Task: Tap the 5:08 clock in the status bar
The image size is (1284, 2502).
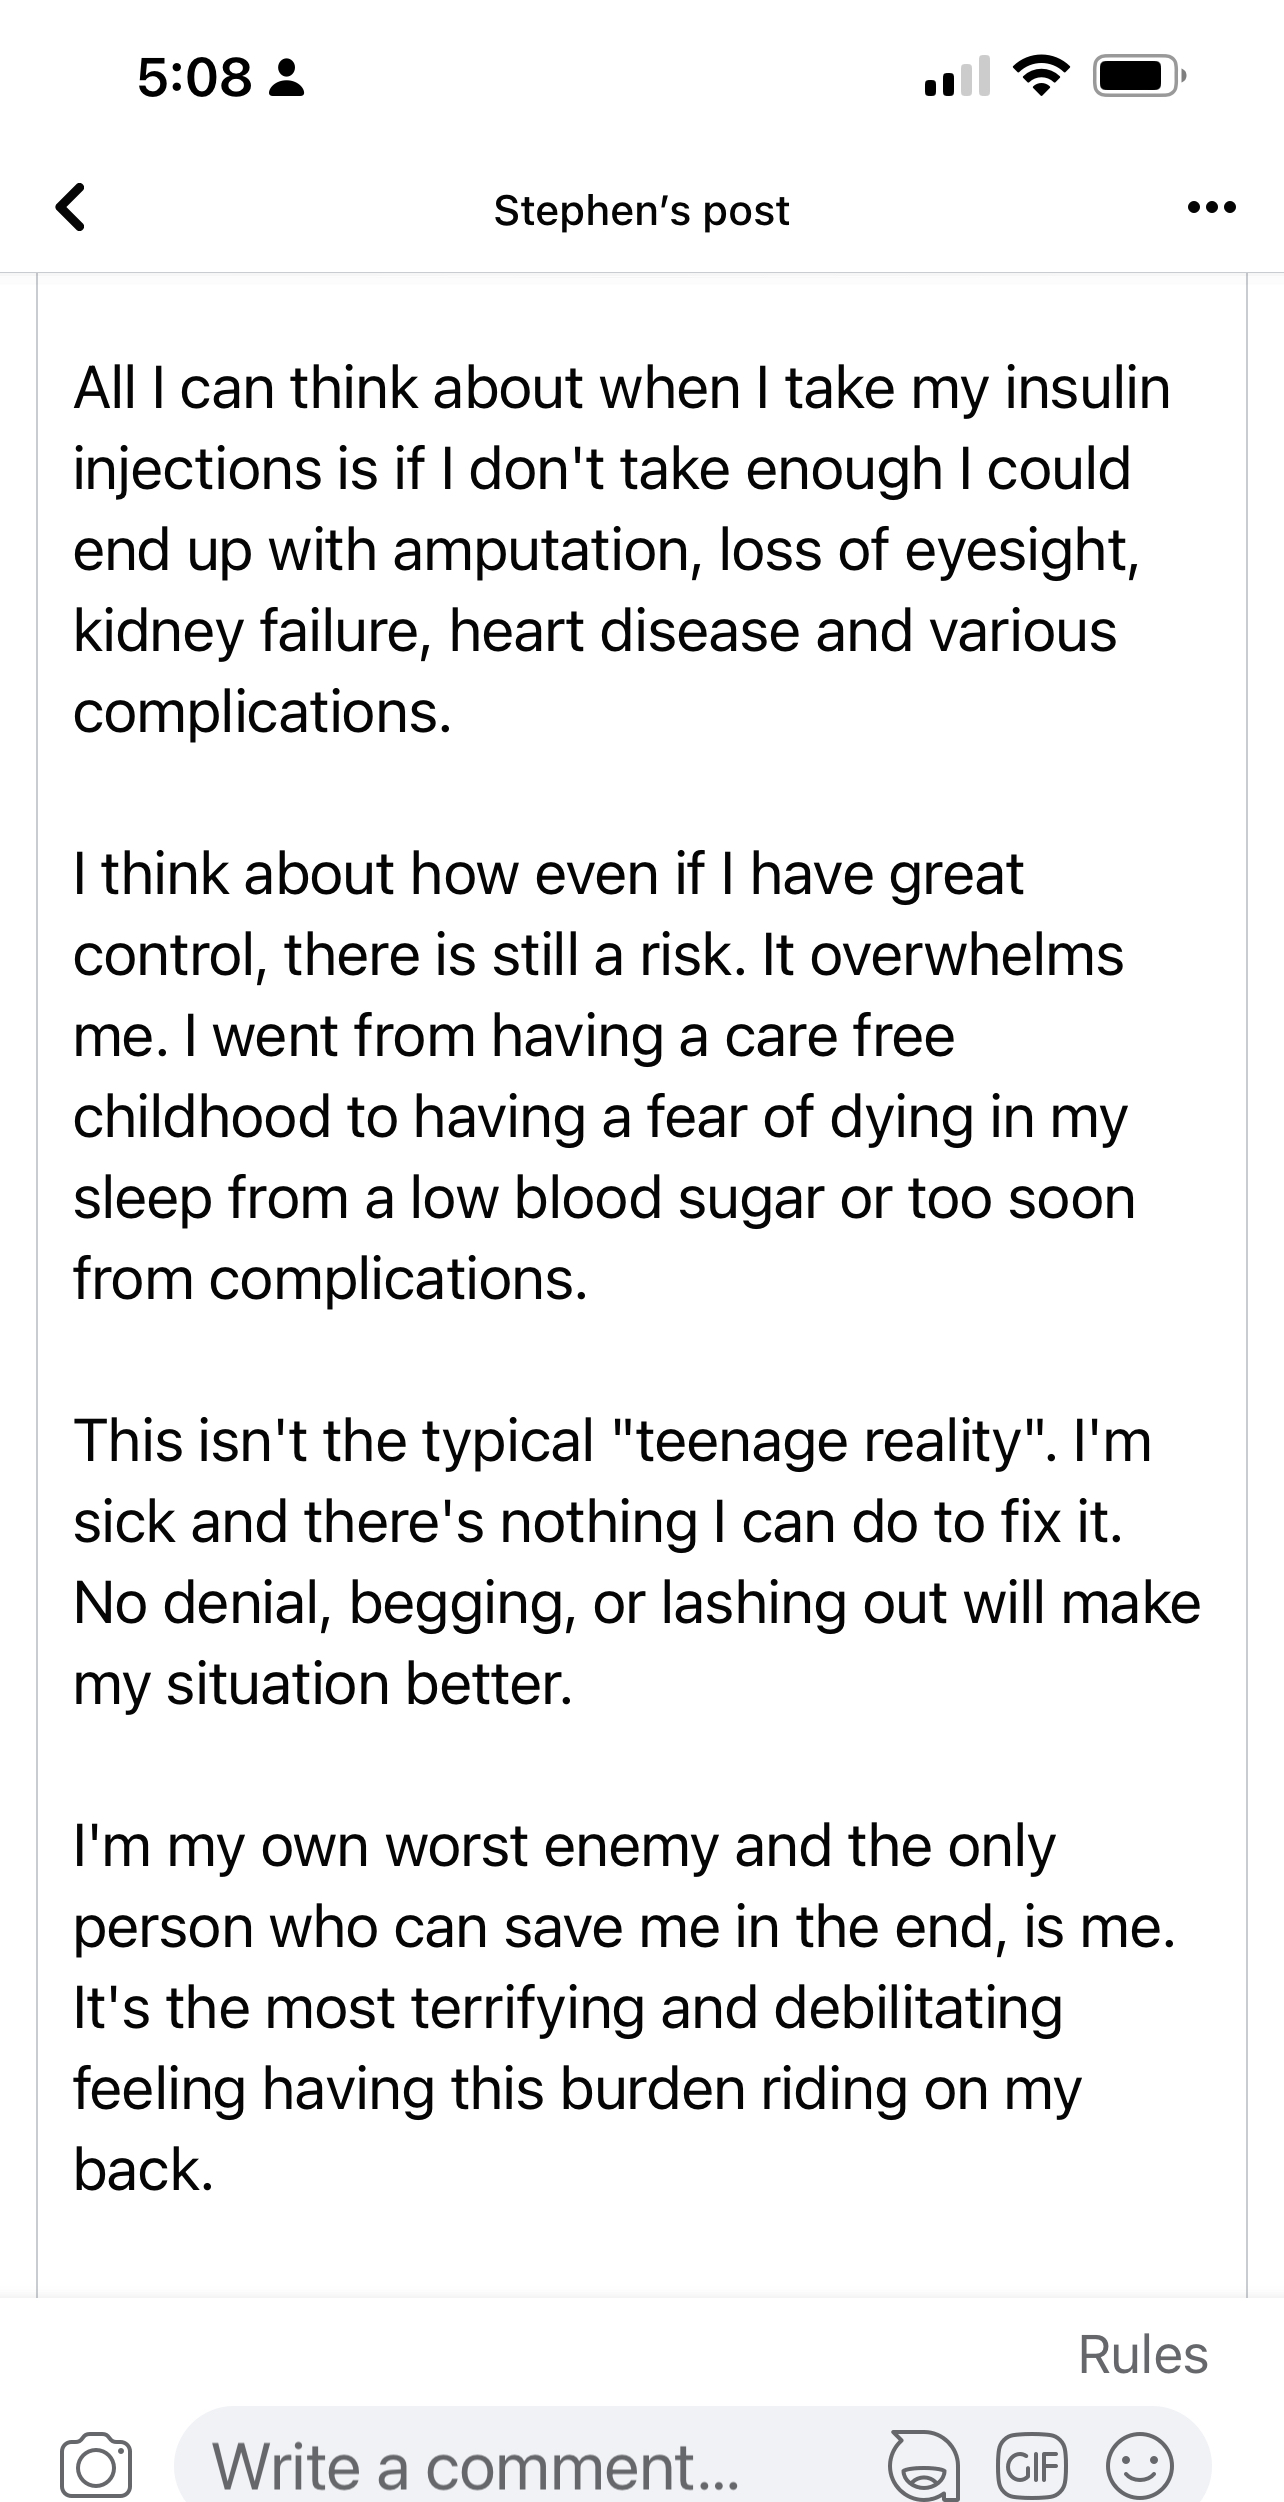Action: [x=194, y=78]
